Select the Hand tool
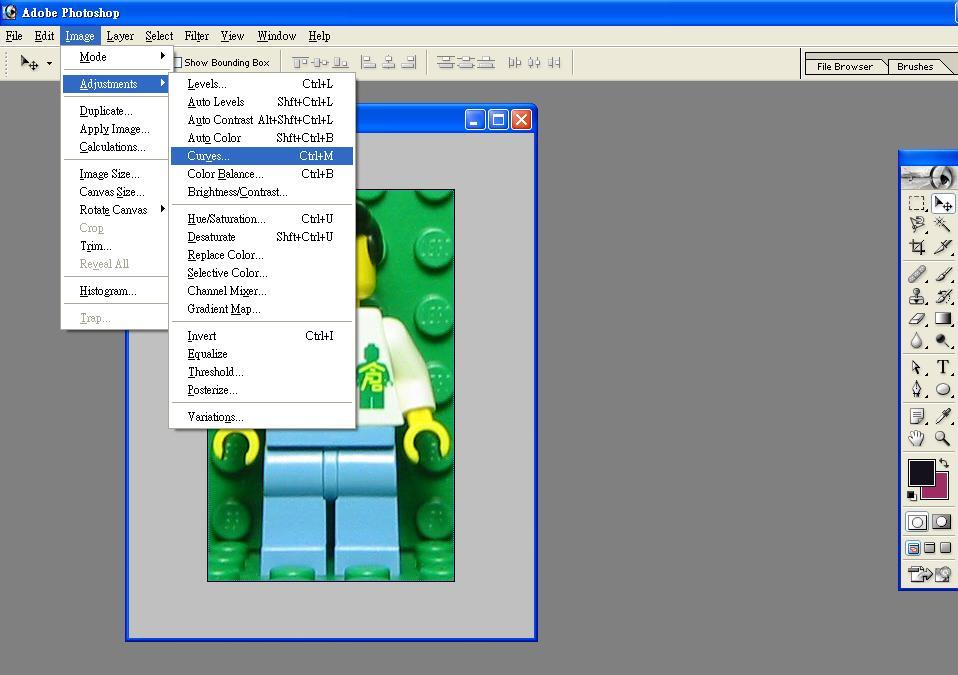This screenshot has height=675, width=958. pos(916,438)
